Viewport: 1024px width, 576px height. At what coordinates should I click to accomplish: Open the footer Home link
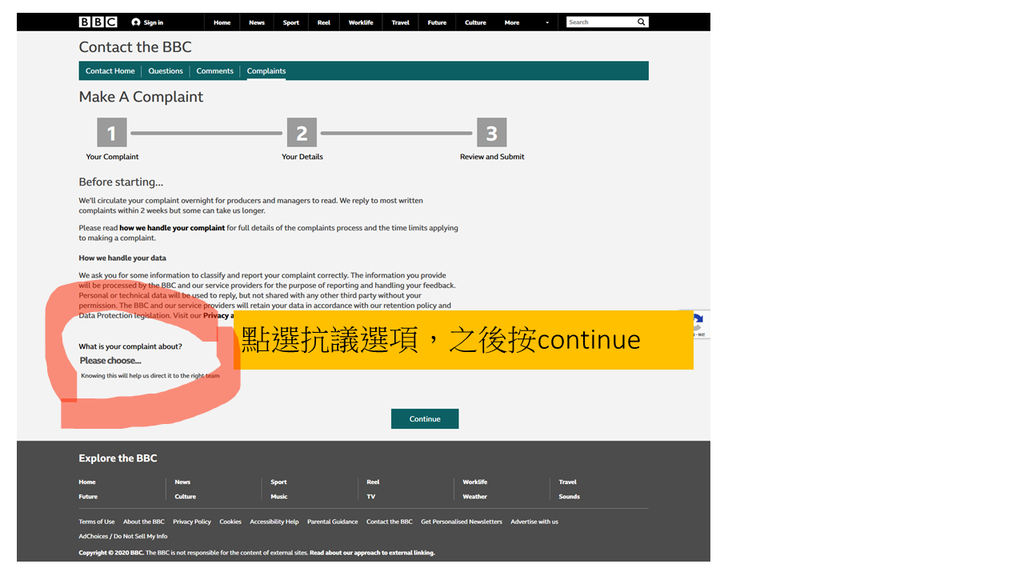coord(87,482)
